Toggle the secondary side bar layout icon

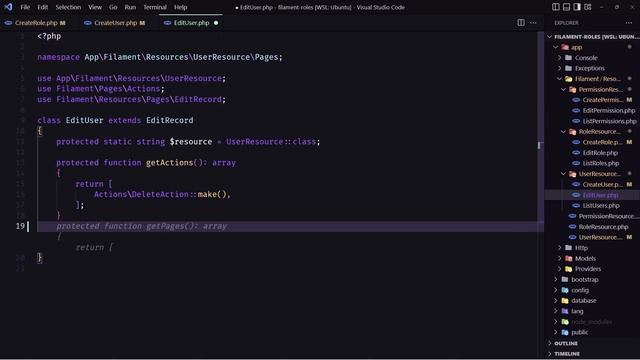coord(577,7)
